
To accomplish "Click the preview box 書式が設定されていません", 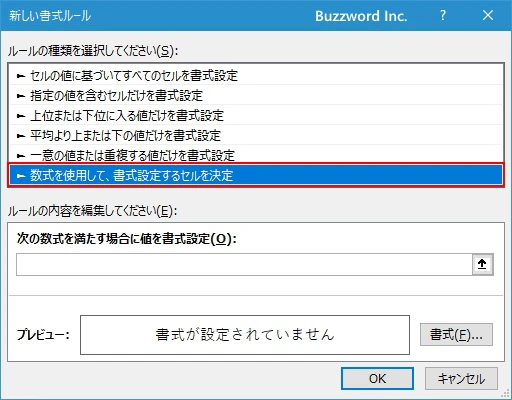I will click(245, 335).
